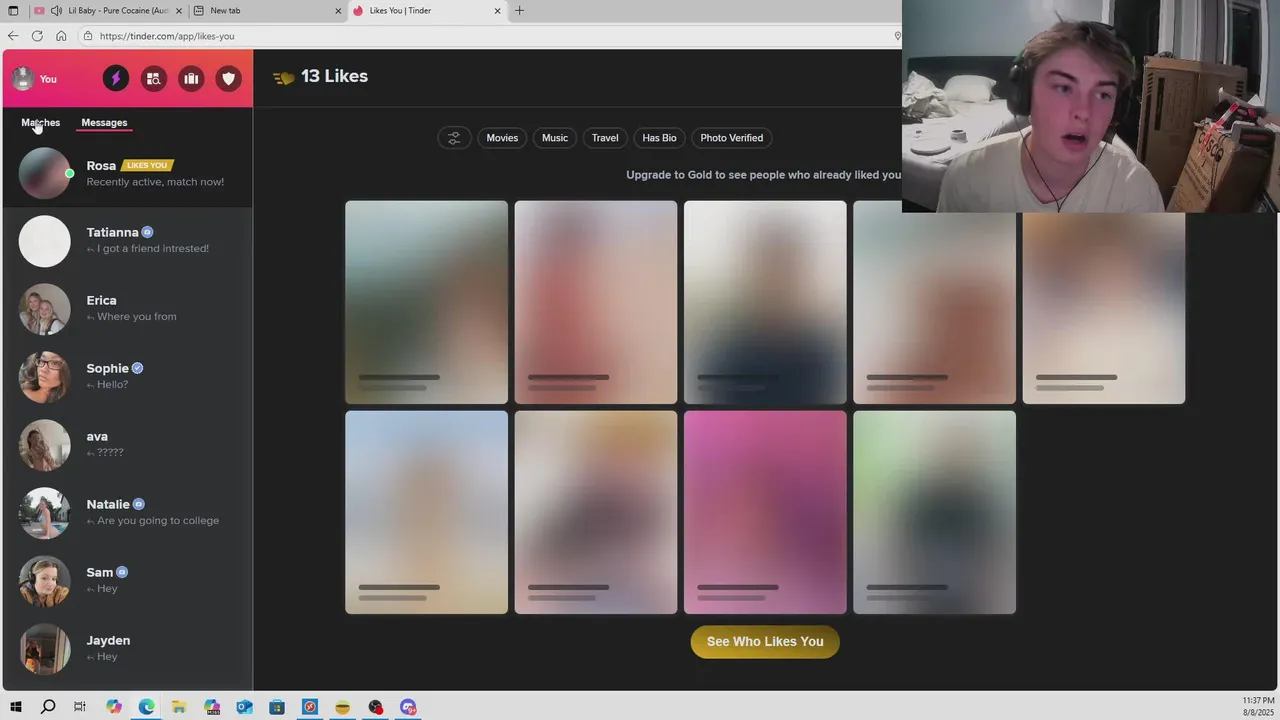Open chat with Erica
Viewport: 1280px width, 720px height.
[x=128, y=309]
